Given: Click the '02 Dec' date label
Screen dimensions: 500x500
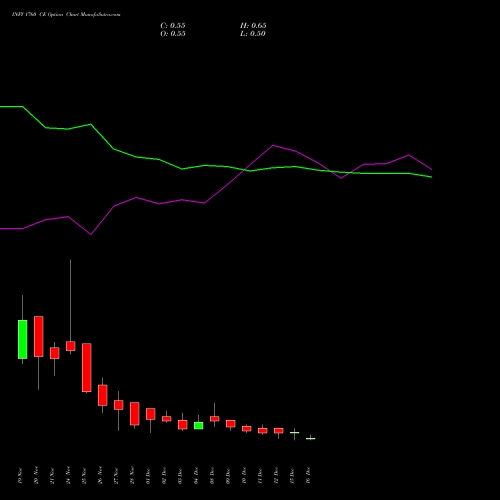Looking at the screenshot, I should (x=164, y=476).
